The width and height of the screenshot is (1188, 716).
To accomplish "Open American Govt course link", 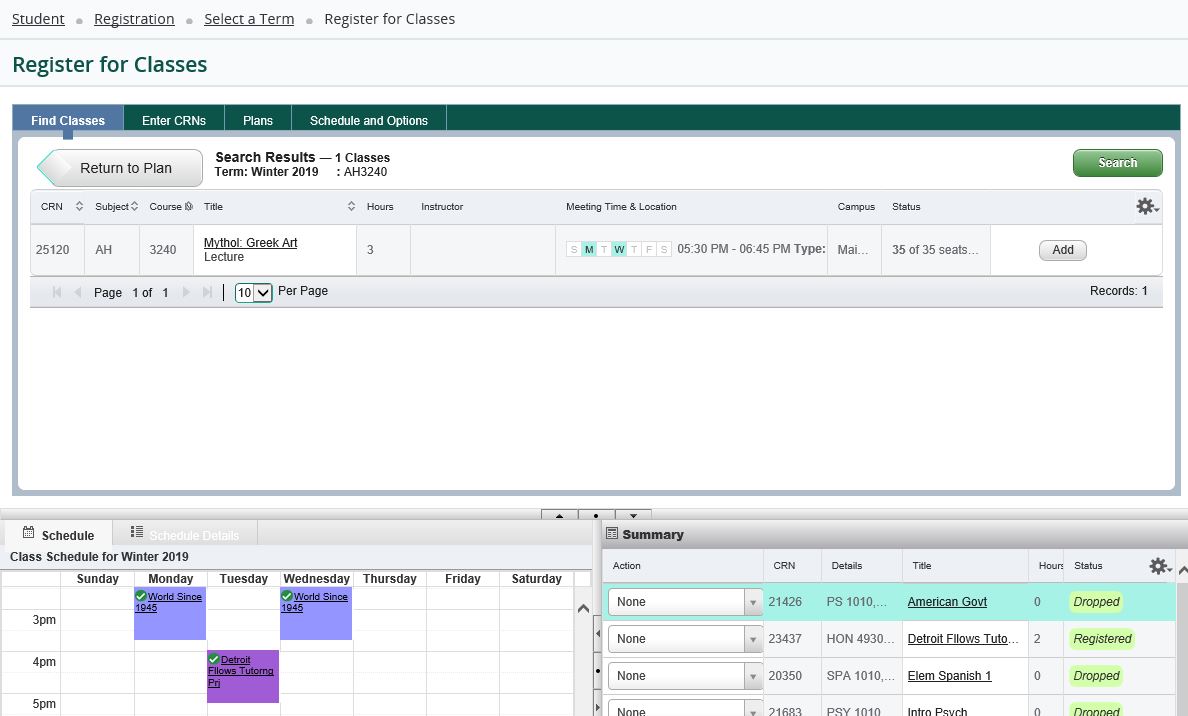I will coord(947,602).
